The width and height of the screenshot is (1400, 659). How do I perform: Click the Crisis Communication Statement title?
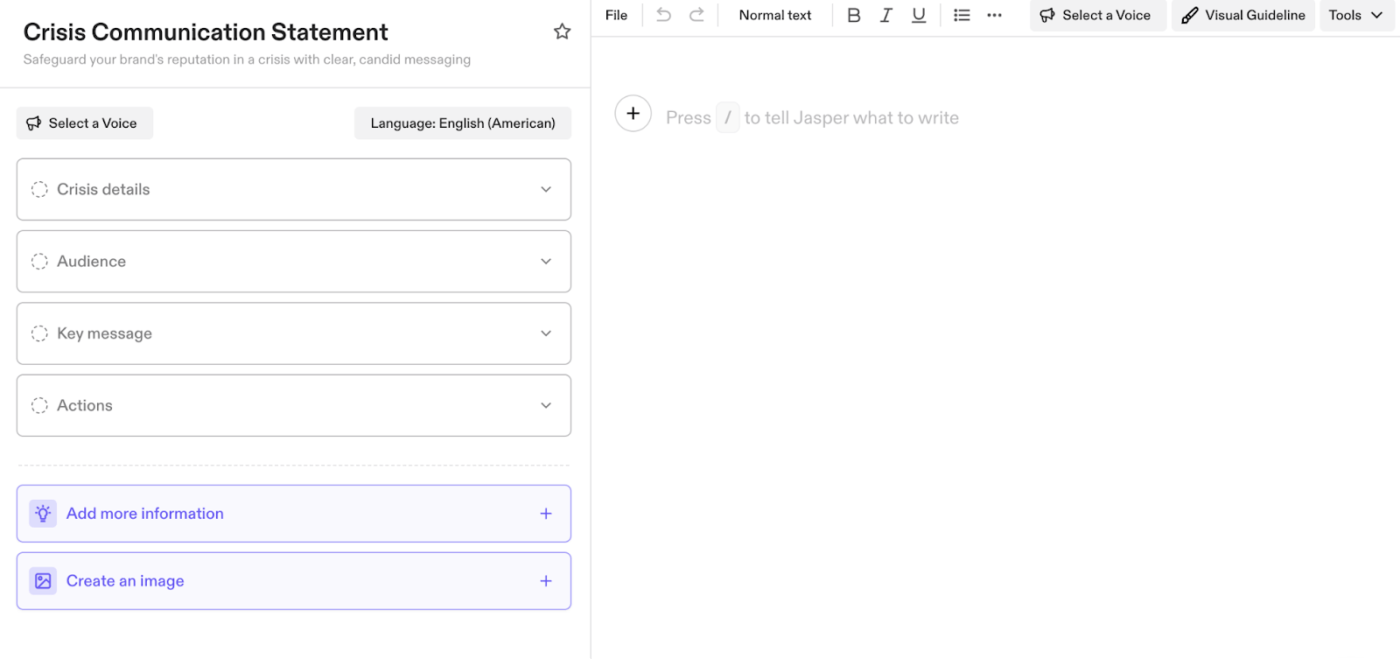tap(206, 32)
